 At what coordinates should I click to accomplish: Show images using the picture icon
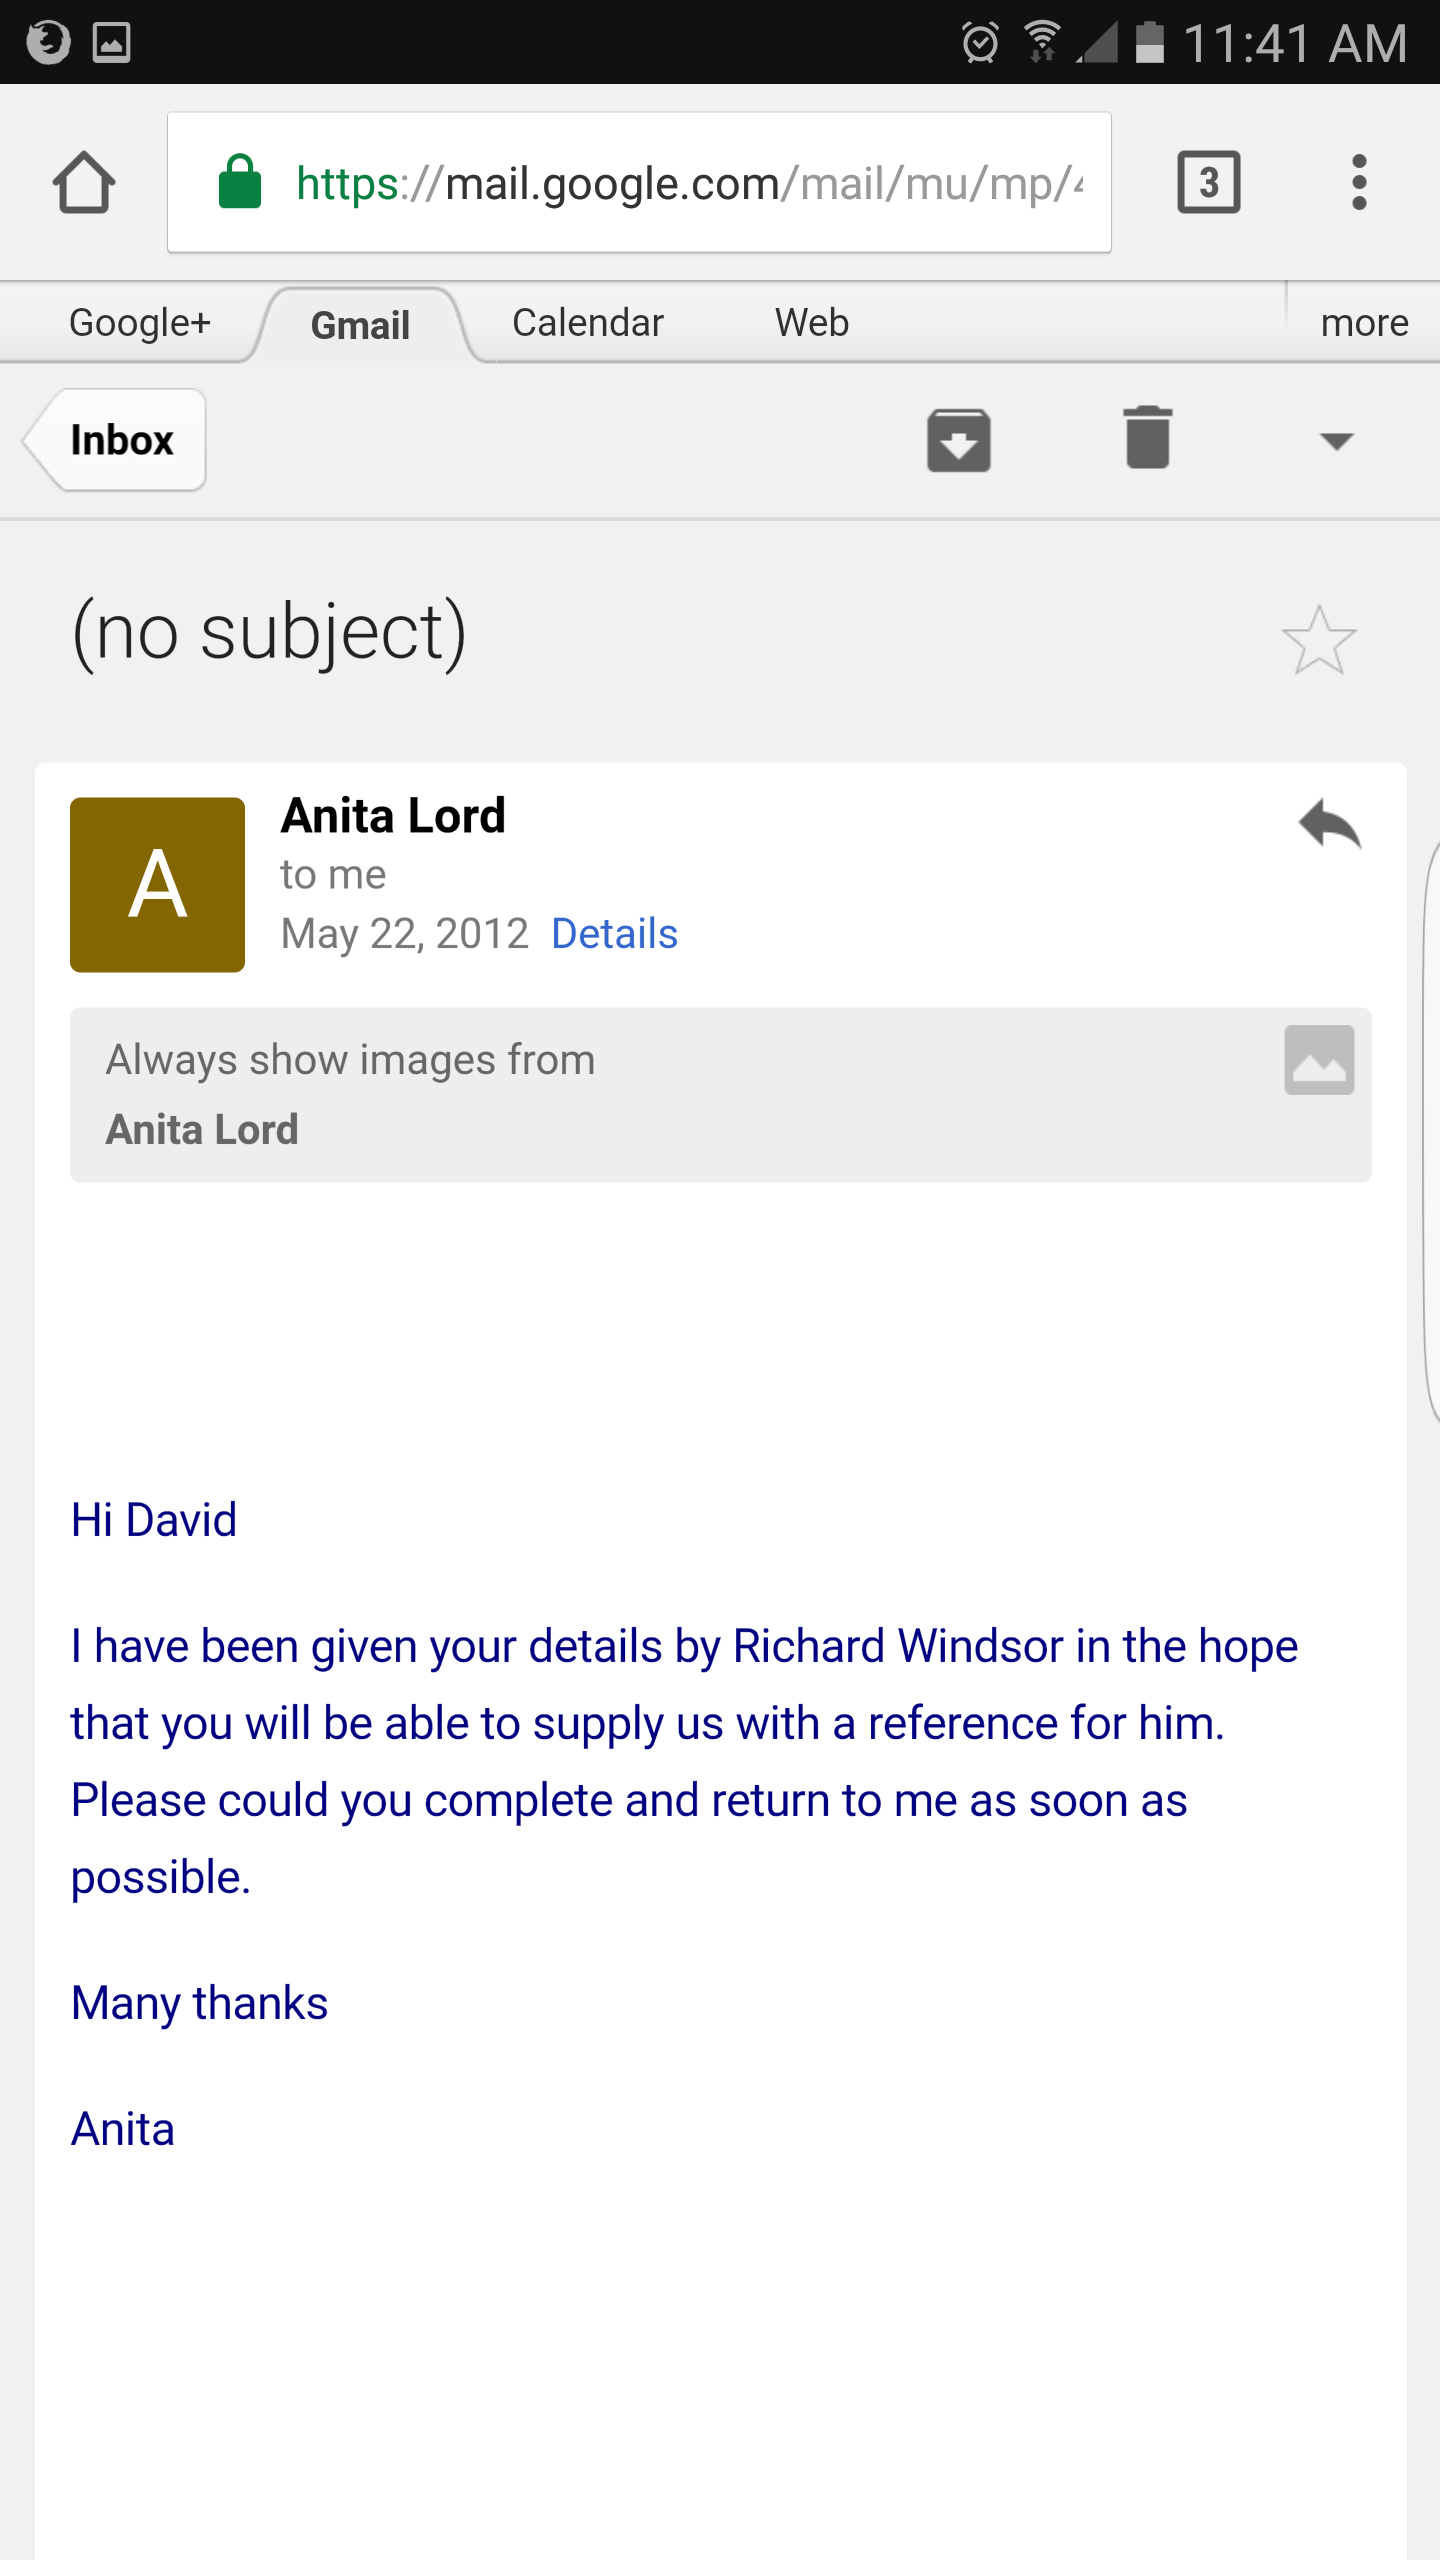pos(1319,1060)
